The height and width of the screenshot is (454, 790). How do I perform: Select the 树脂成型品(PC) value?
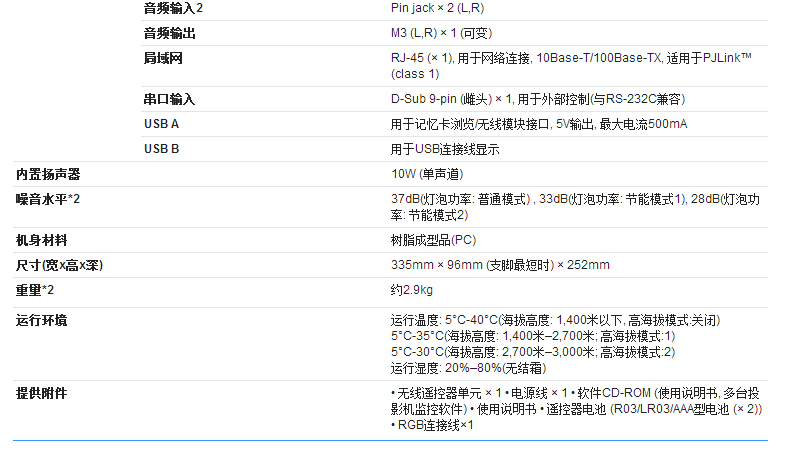click(x=435, y=240)
